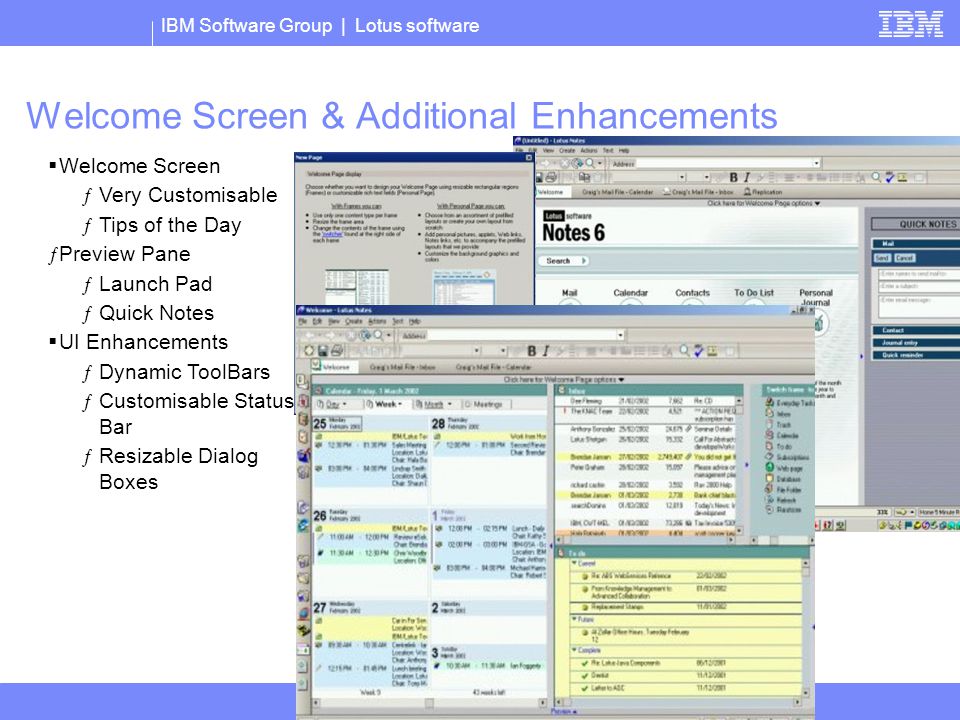Expand Welcome Page options in the Untitled window

(763, 203)
